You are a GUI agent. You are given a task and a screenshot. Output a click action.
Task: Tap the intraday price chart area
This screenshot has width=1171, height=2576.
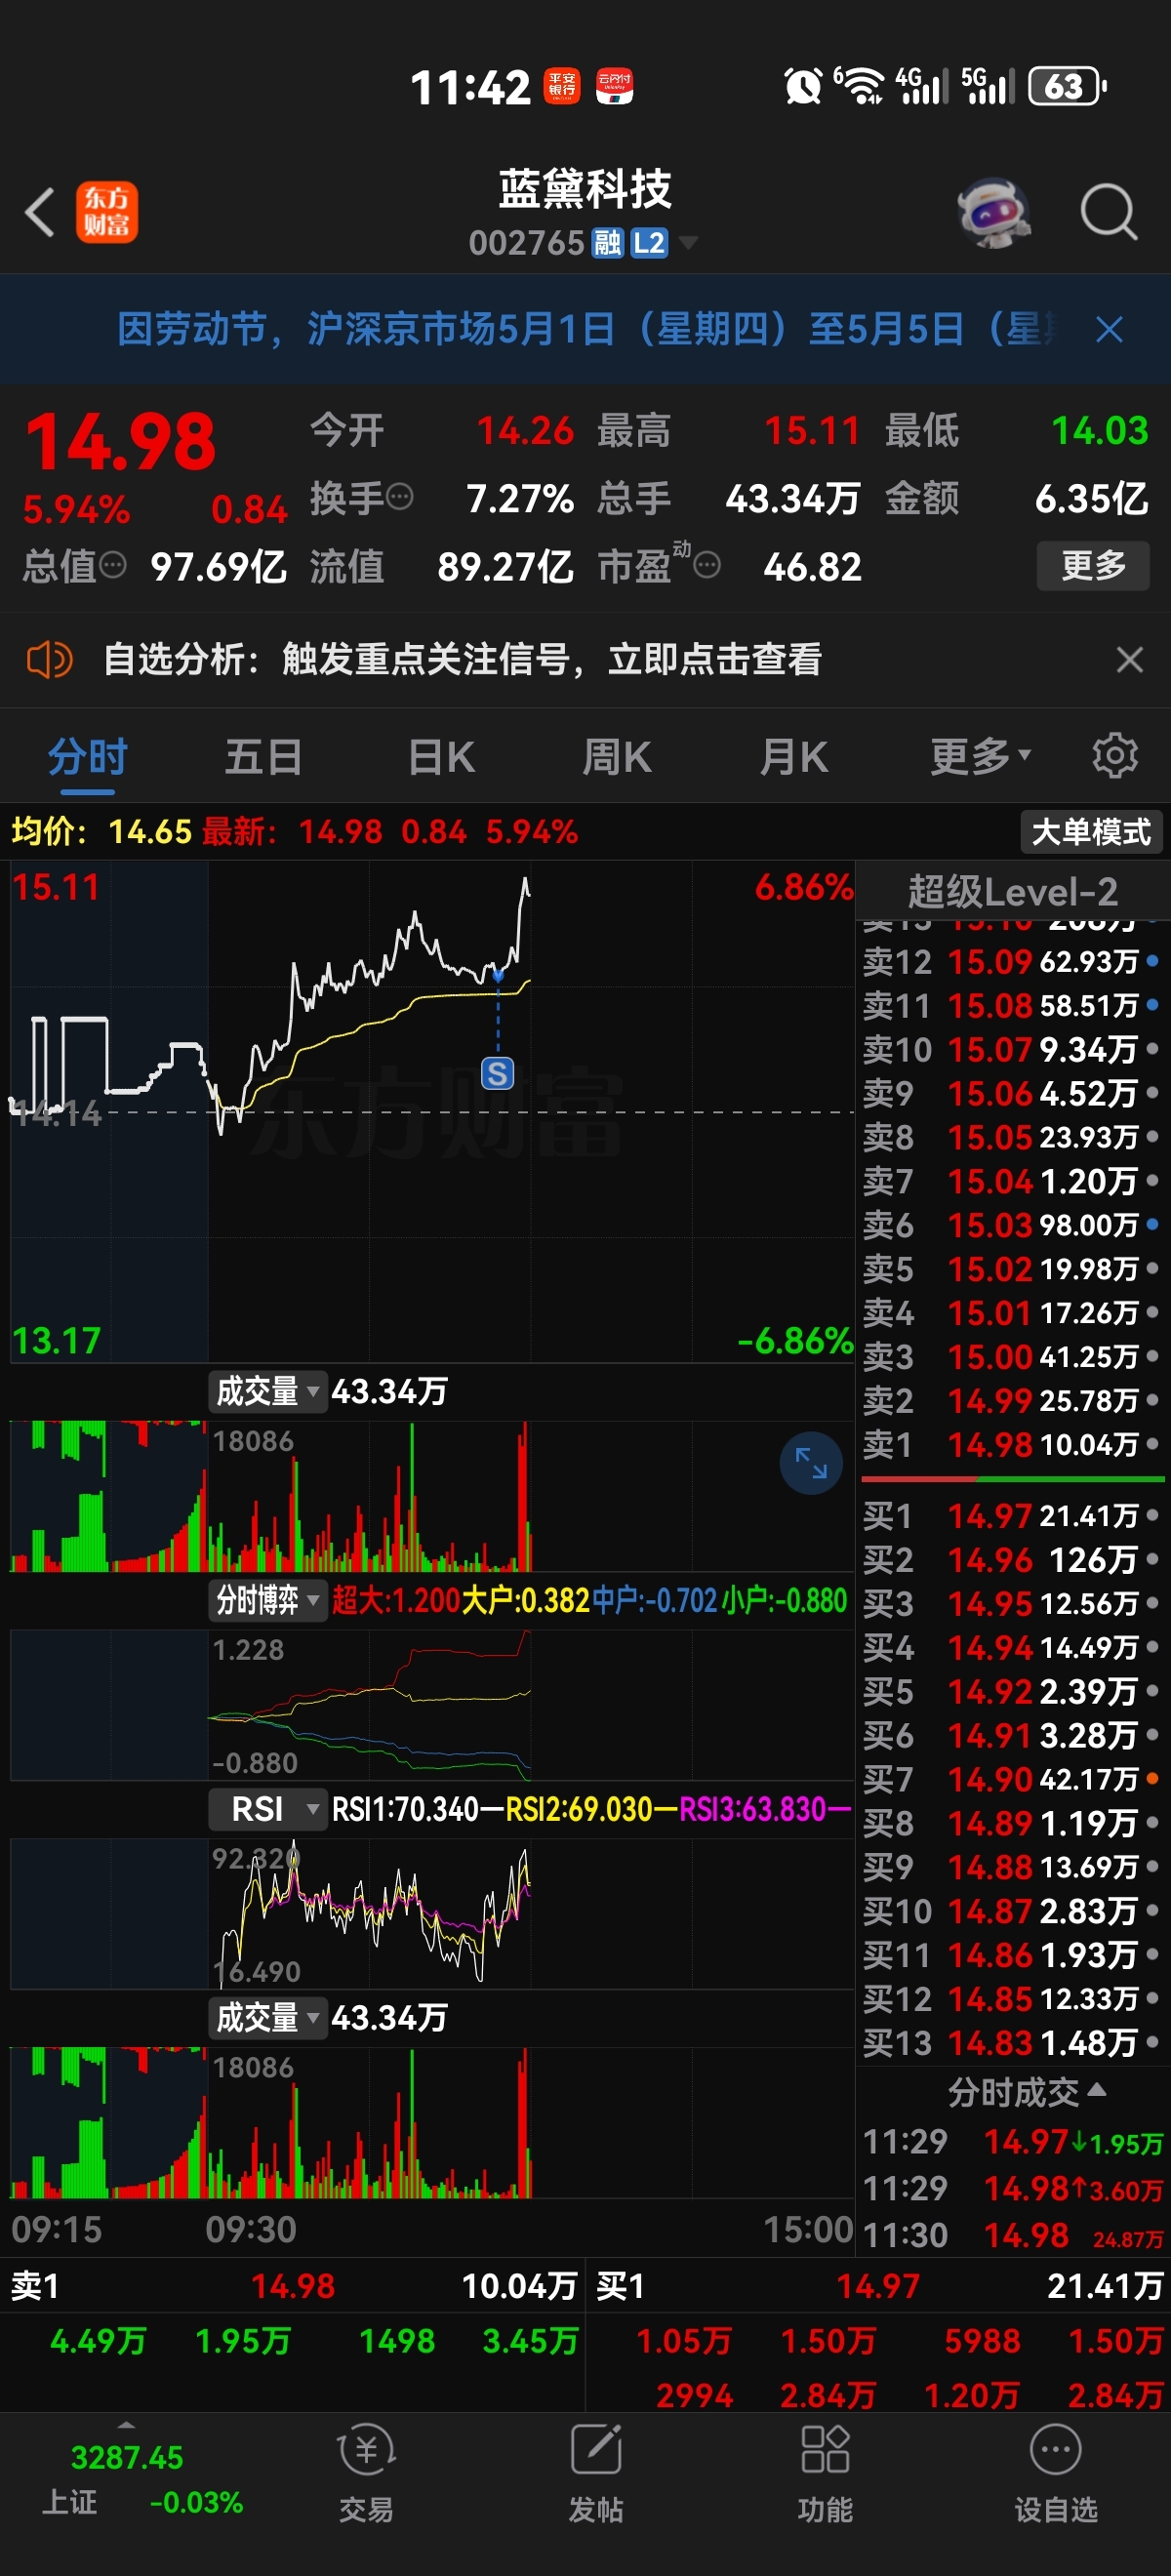[x=432, y=1112]
